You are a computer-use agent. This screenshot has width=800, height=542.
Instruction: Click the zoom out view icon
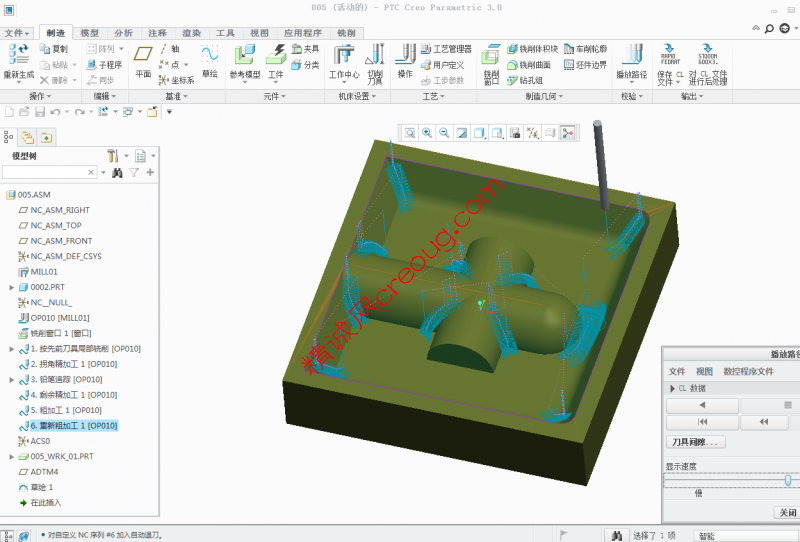coord(444,133)
